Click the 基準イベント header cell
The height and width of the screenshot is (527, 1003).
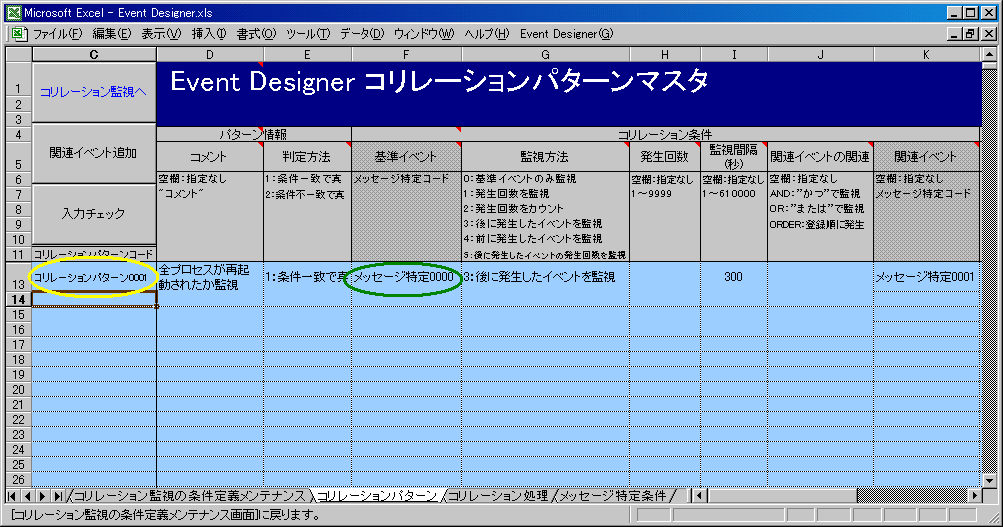406,157
